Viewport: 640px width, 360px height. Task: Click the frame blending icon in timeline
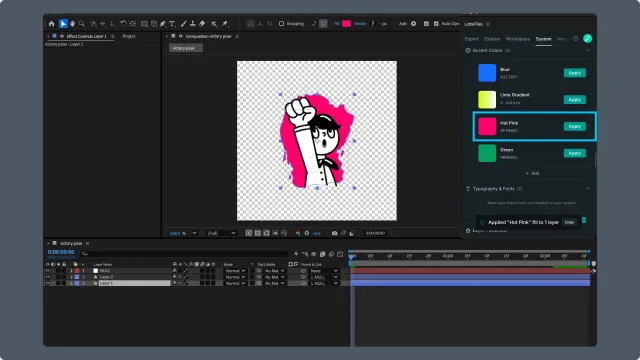click(x=322, y=254)
